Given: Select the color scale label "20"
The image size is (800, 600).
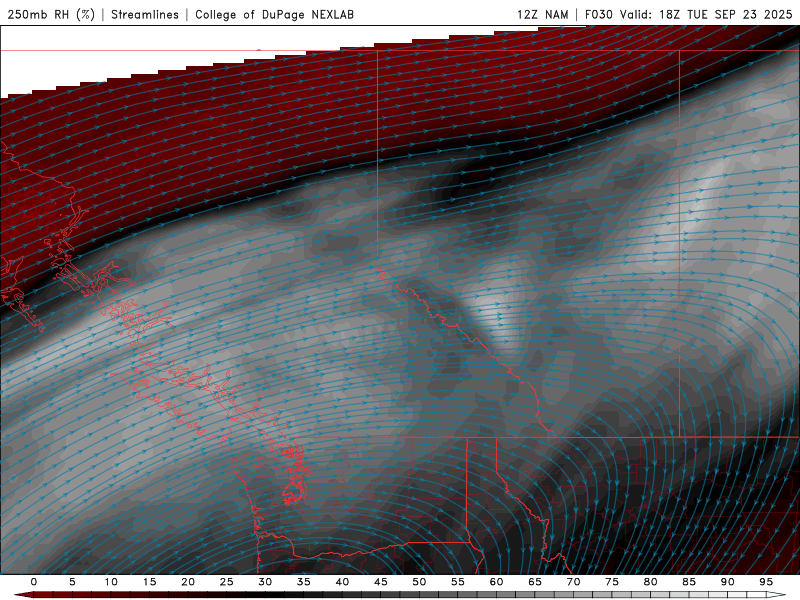Looking at the screenshot, I should [188, 582].
